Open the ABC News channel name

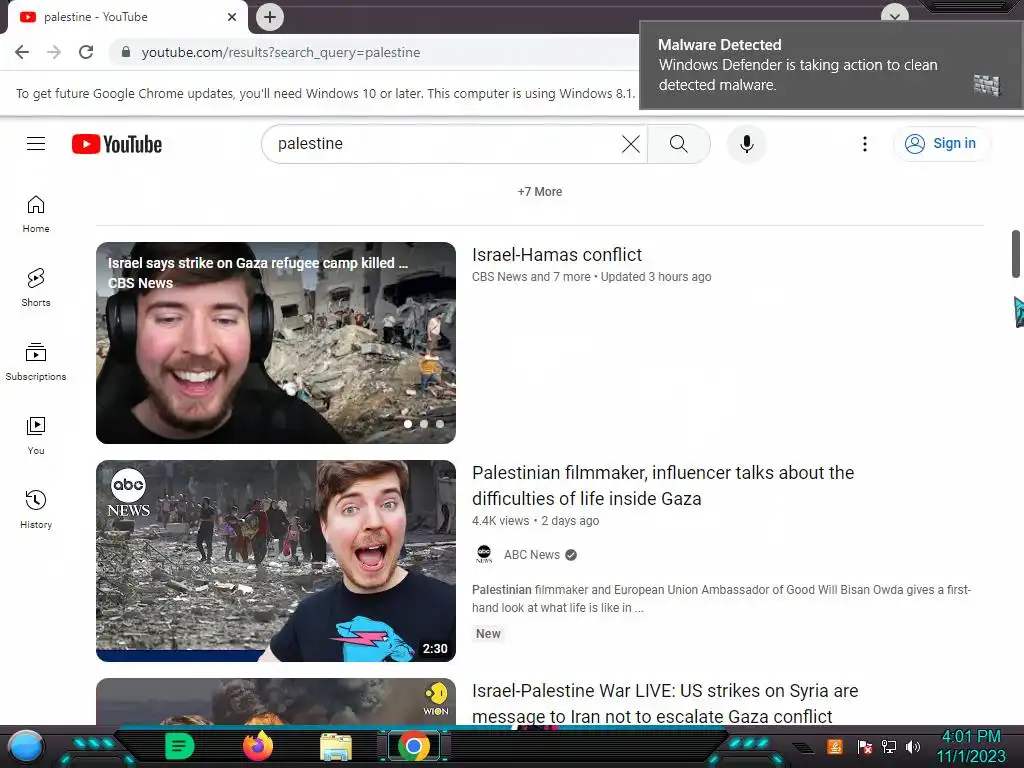tap(532, 554)
